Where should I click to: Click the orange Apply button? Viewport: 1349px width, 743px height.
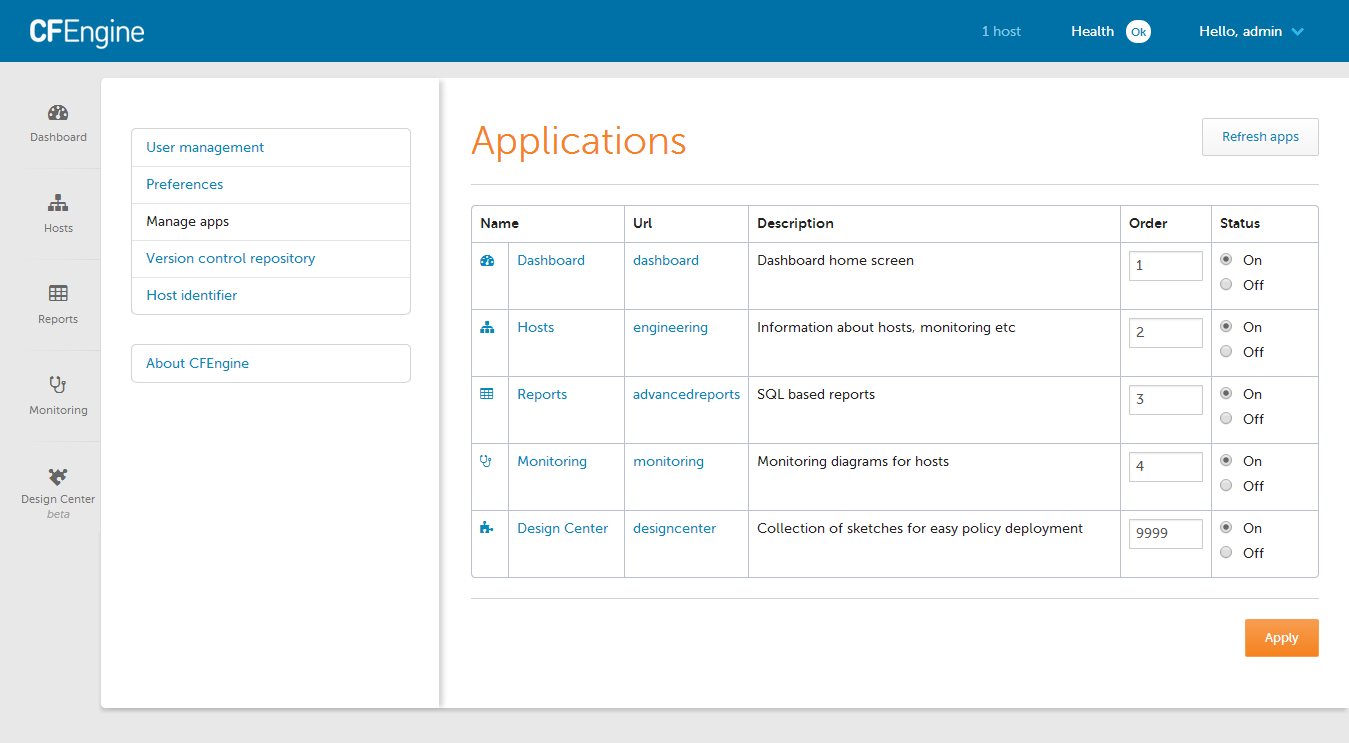pyautogui.click(x=1281, y=638)
